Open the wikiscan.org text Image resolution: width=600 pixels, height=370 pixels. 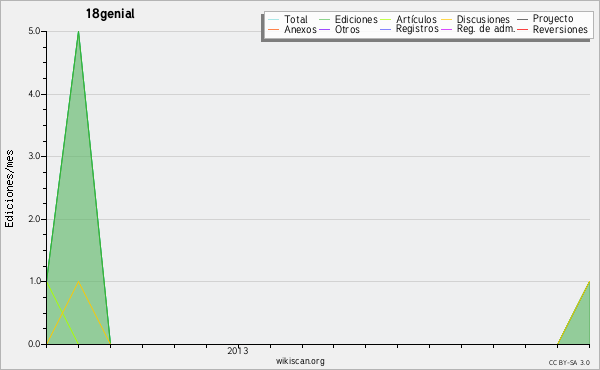pyautogui.click(x=300, y=361)
